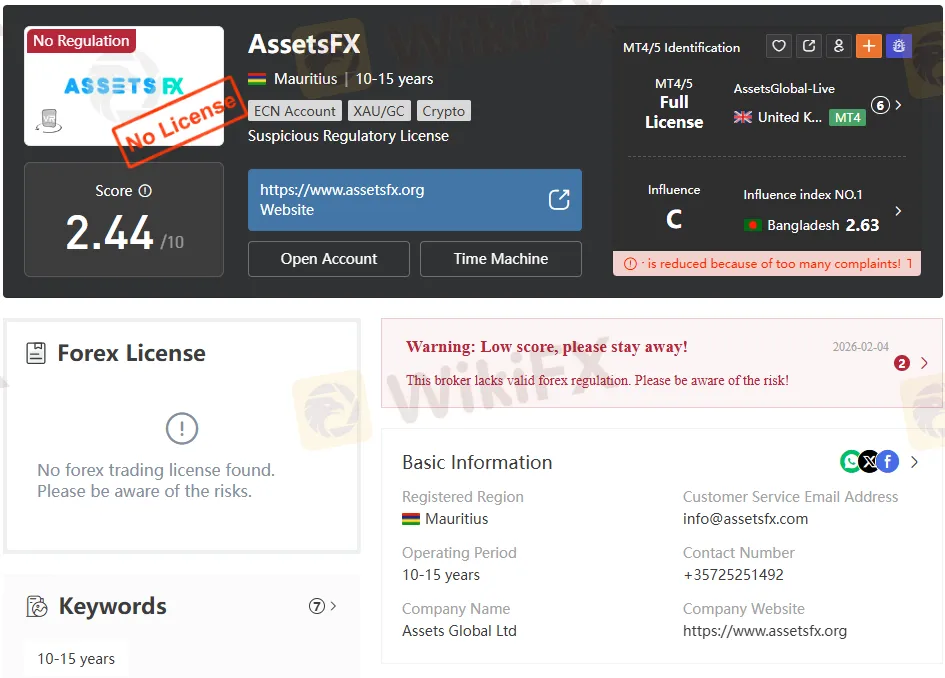Click the contact number +35725251492

(x=733, y=575)
